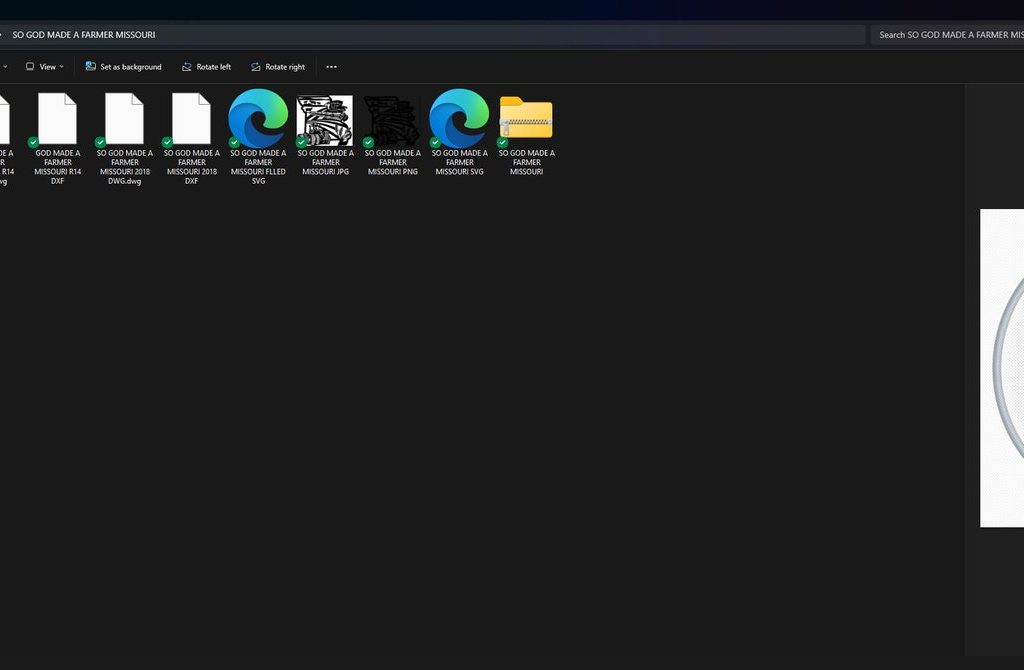Select the MISSOURI SVG Edge file icon

pyautogui.click(x=459, y=119)
